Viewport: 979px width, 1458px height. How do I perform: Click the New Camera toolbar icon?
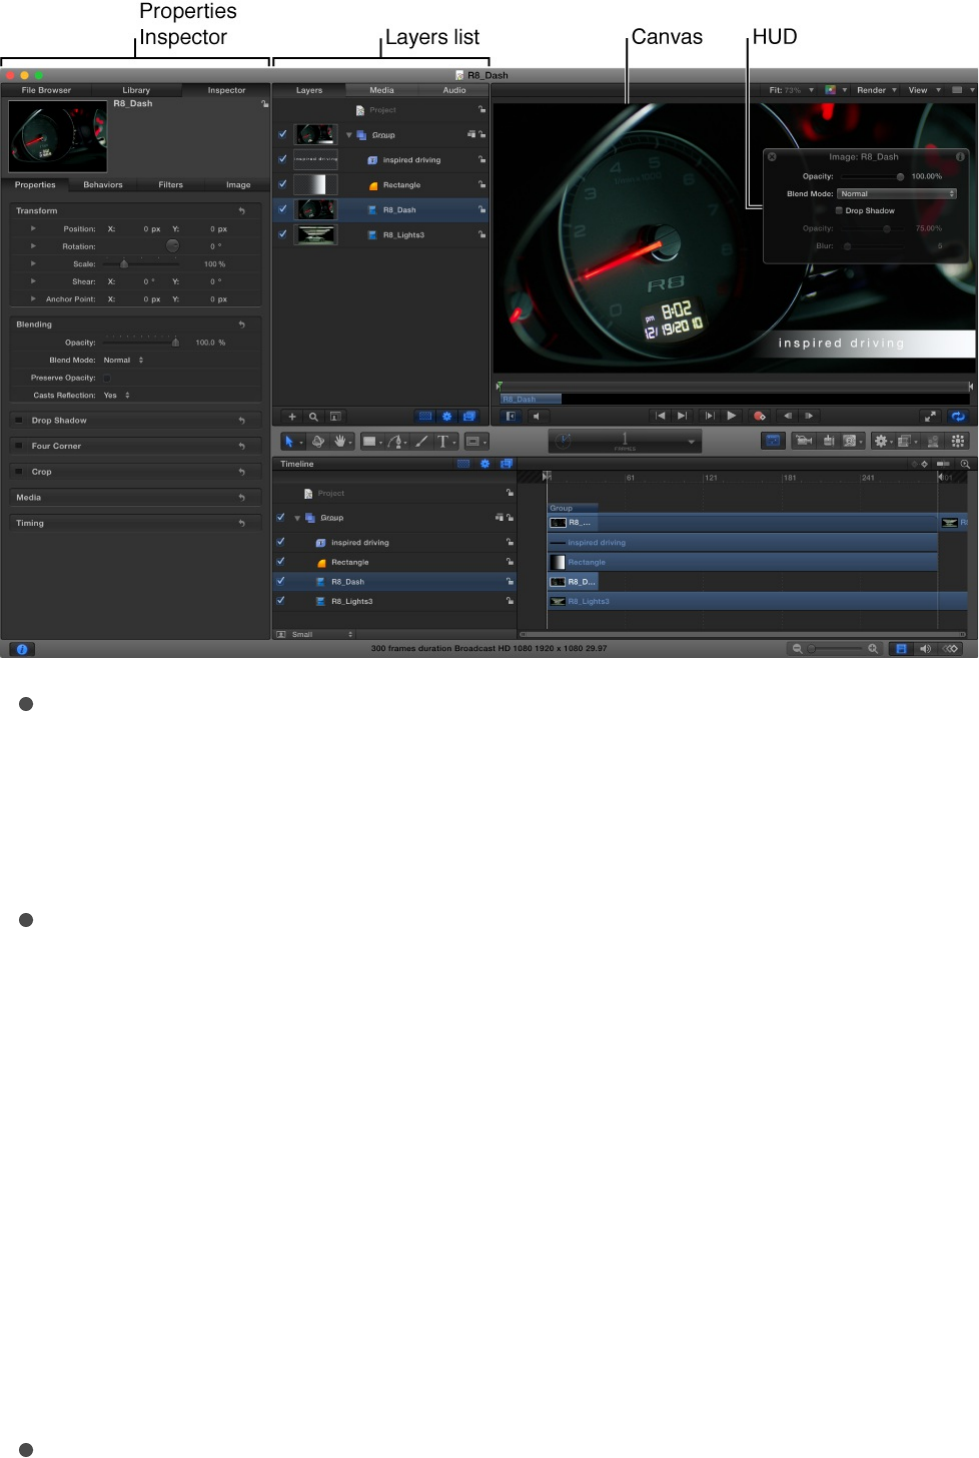click(803, 441)
